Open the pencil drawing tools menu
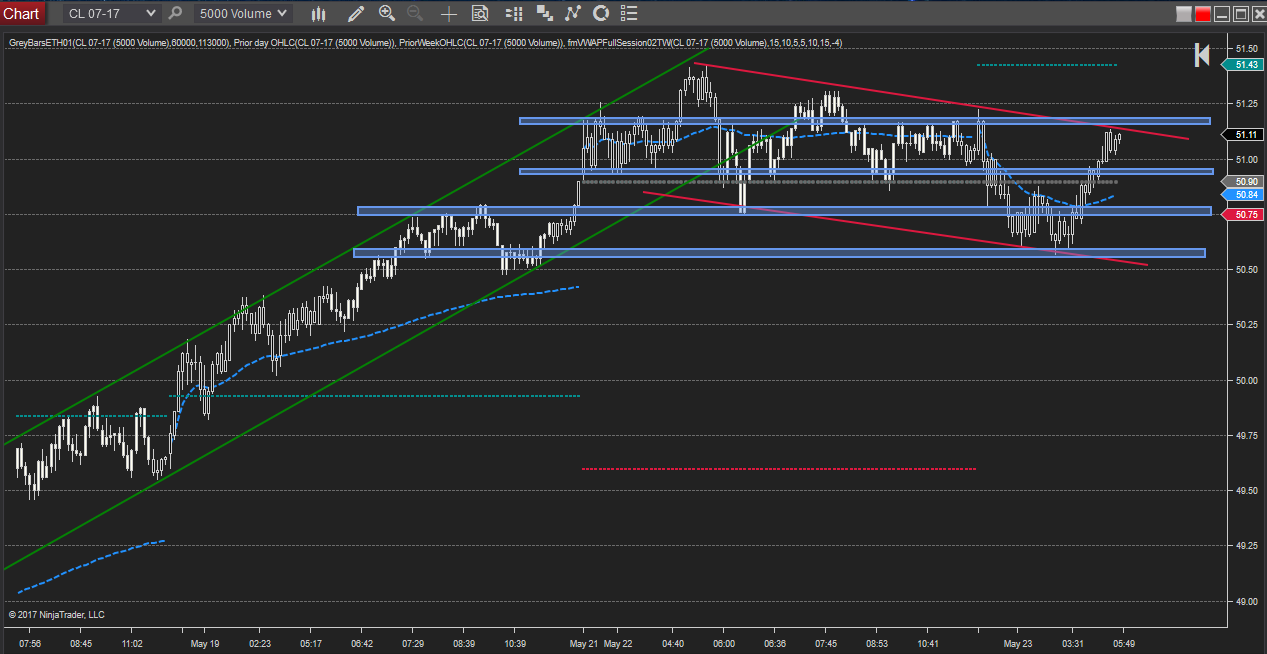Viewport: 1267px width, 654px height. point(356,14)
